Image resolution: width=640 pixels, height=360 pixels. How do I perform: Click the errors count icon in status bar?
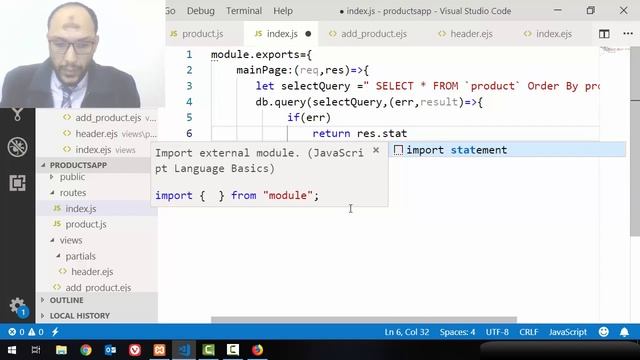coord(16,332)
